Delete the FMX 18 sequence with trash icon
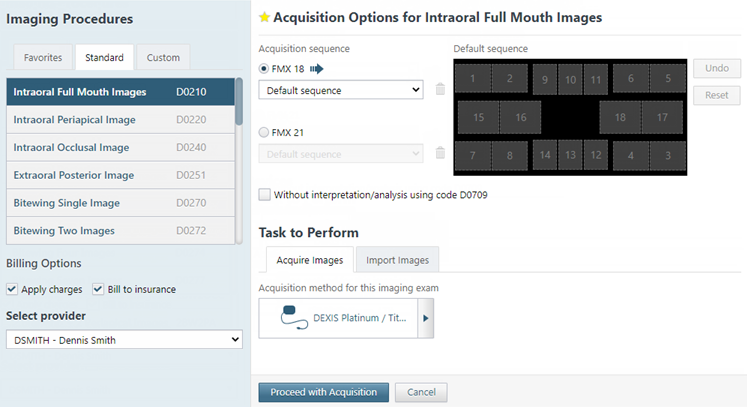747x407 pixels. 440,90
